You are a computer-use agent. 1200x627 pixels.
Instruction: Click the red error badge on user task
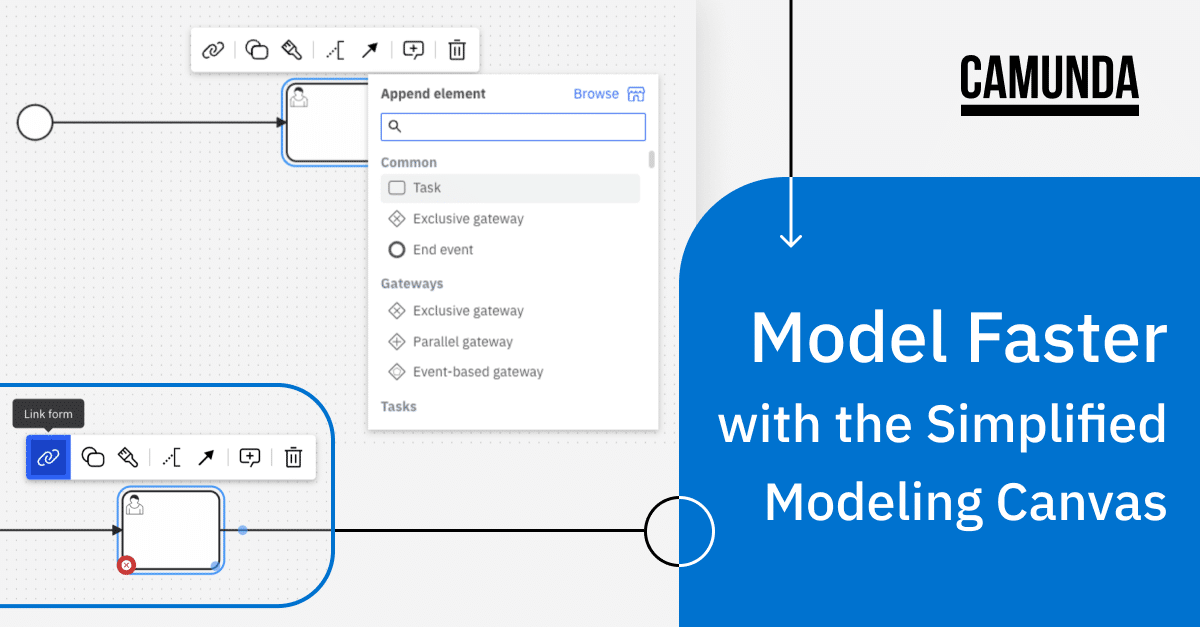(126, 565)
